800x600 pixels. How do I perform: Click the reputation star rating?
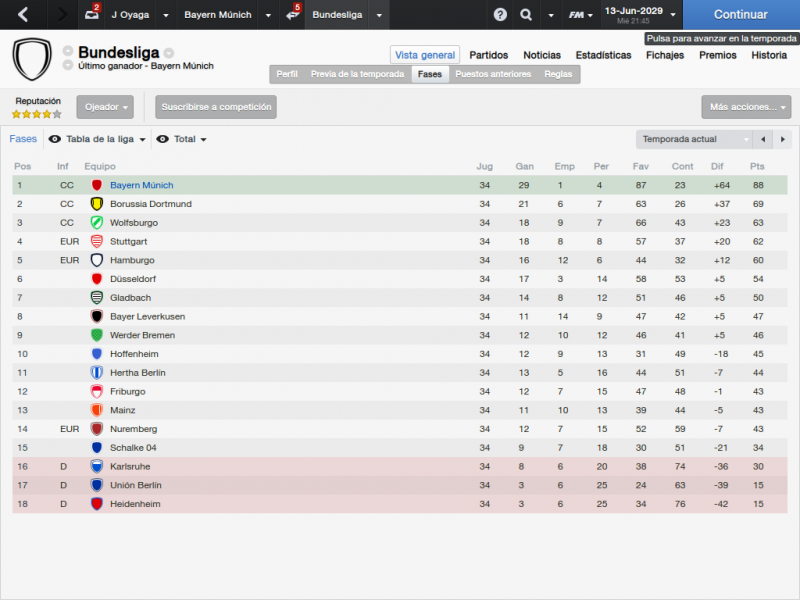coord(37,114)
